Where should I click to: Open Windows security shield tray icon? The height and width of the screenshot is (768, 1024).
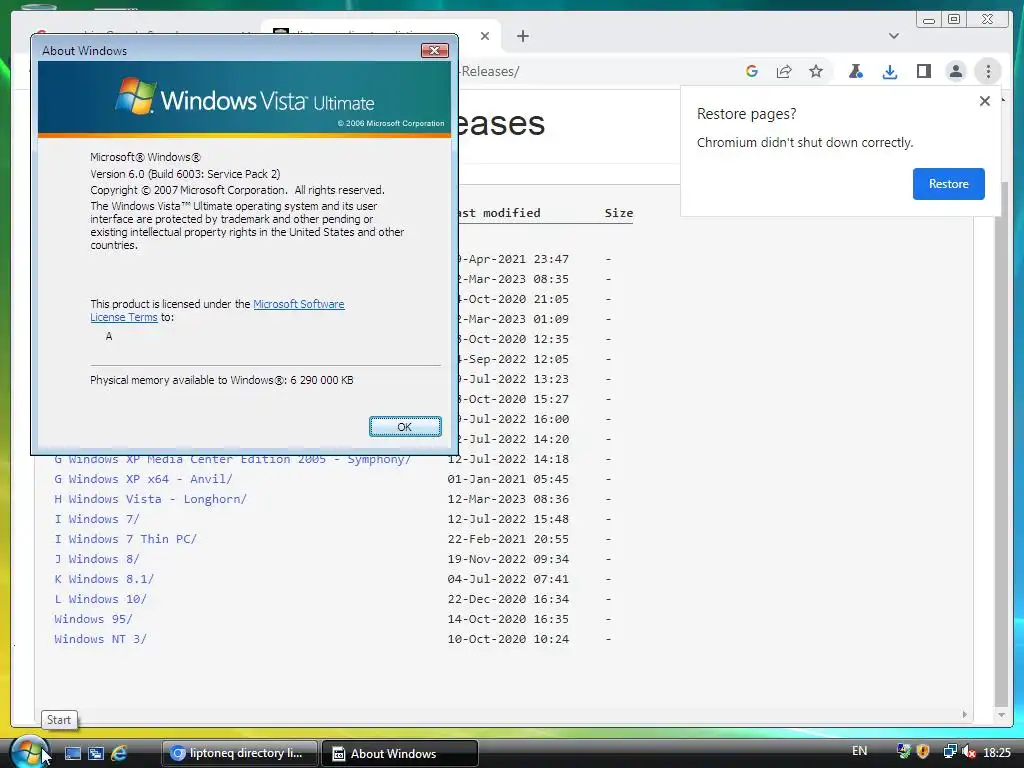click(922, 752)
